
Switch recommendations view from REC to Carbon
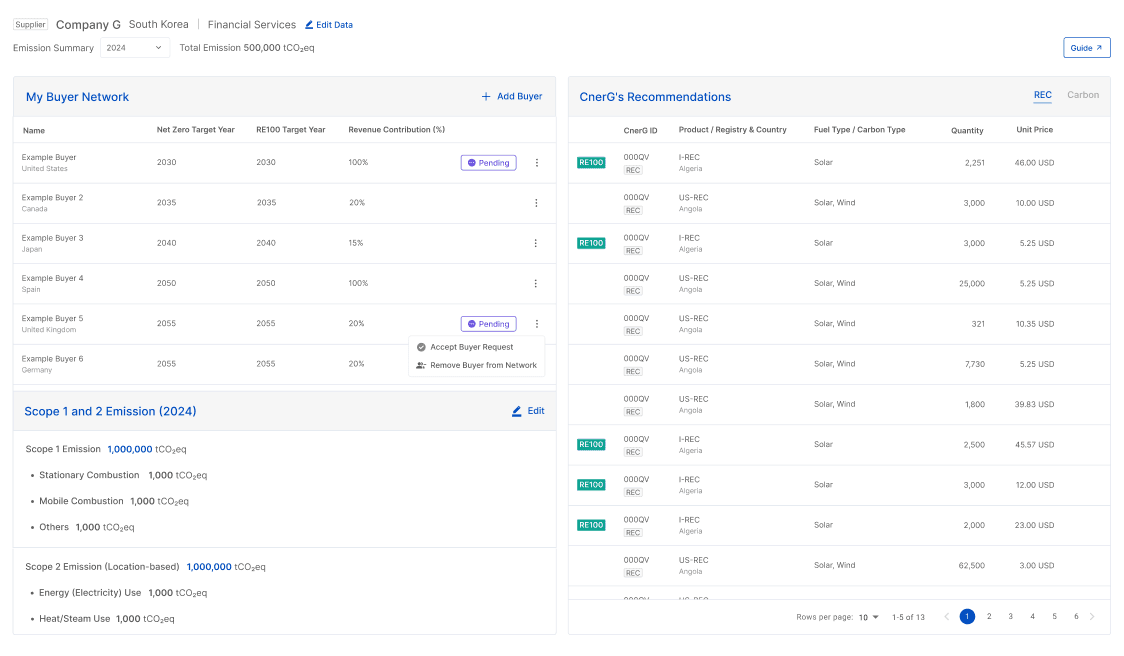coord(1083,94)
